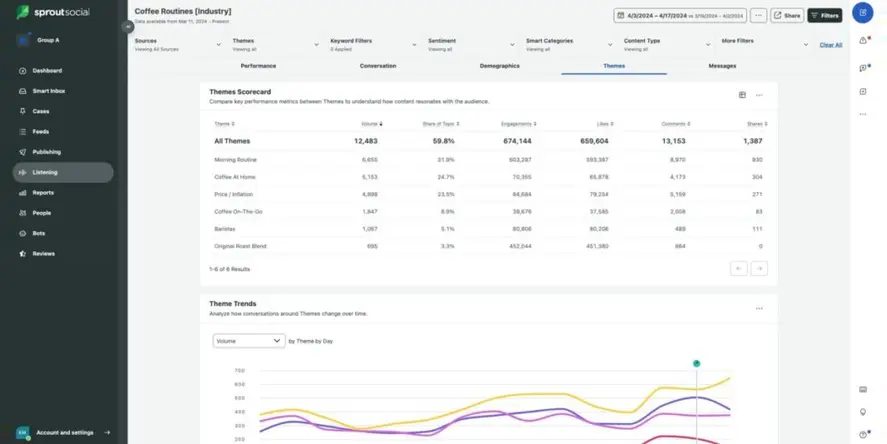Open the notifications bell icon
Viewport: 887px width, 444px height.
(863, 41)
